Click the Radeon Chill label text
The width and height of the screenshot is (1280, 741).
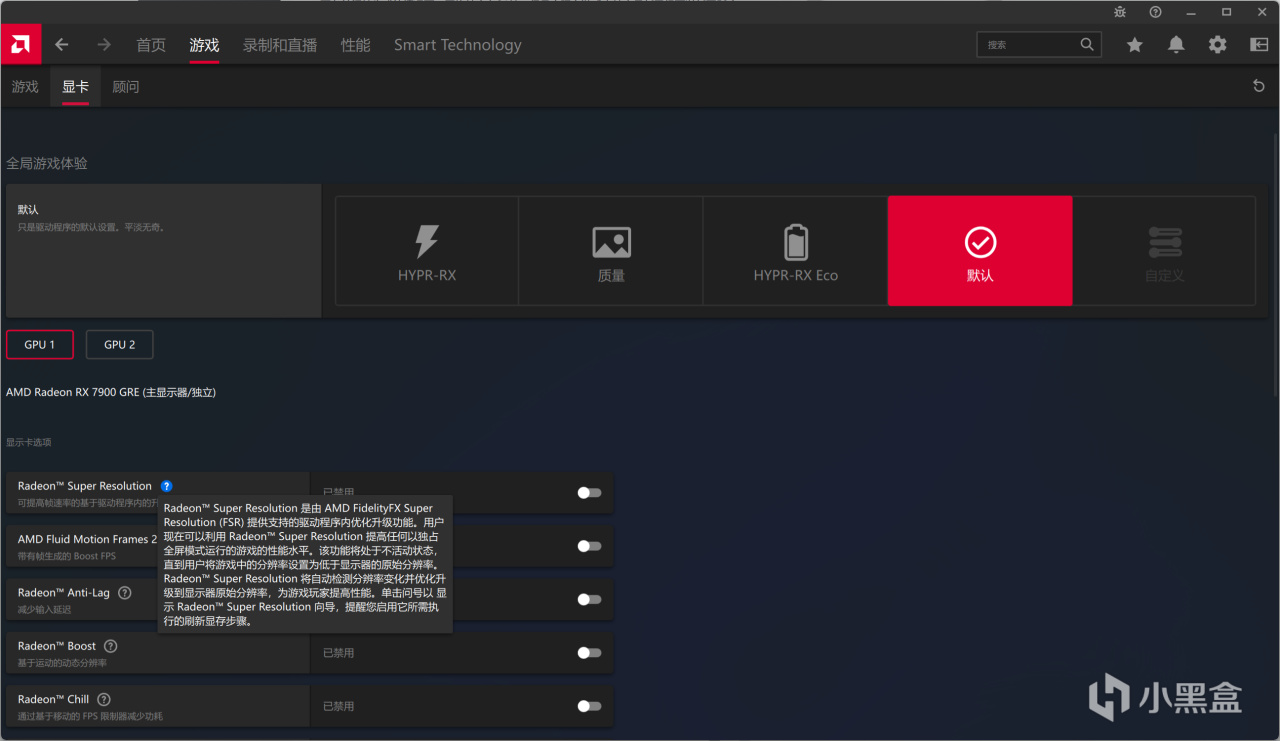tap(53, 699)
